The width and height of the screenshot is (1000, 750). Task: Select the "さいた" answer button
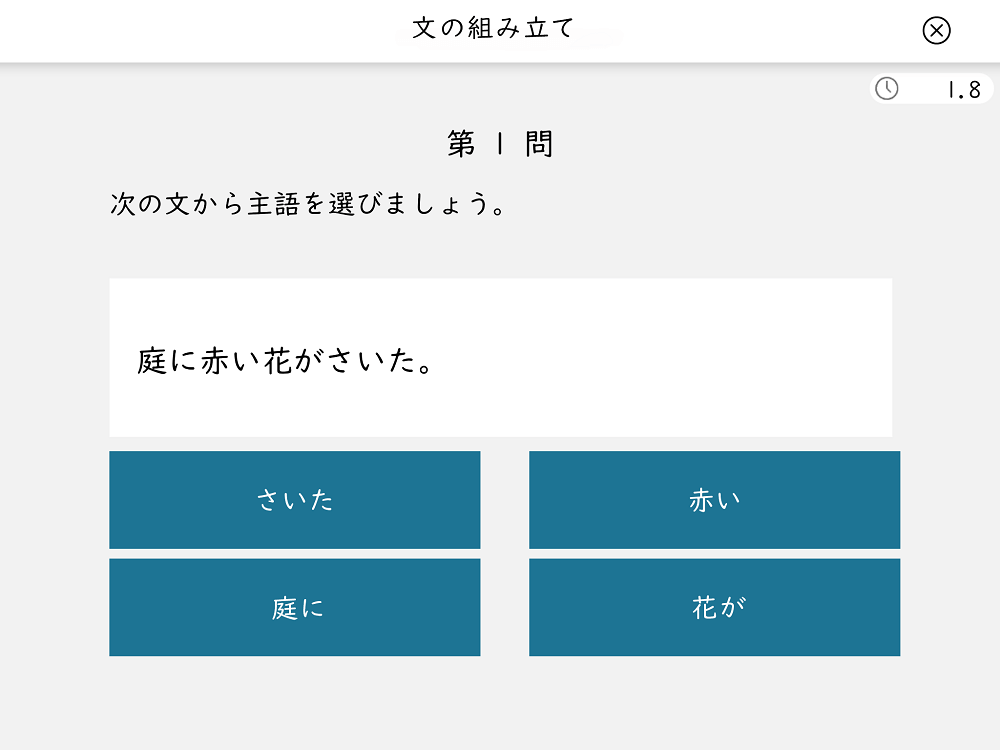[294, 500]
